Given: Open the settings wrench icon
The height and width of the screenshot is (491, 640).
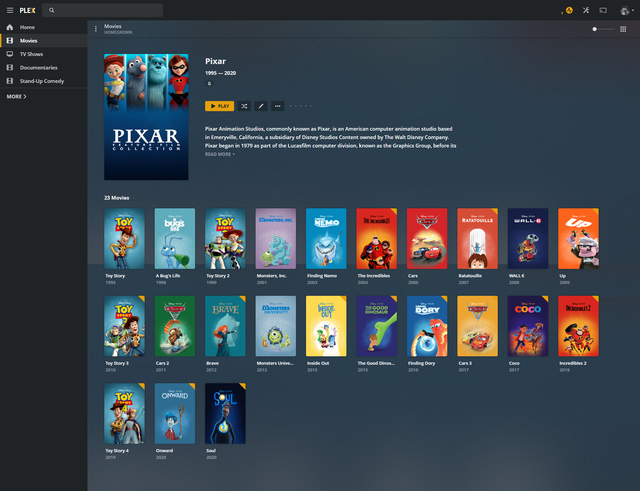Looking at the screenshot, I should click(x=586, y=10).
